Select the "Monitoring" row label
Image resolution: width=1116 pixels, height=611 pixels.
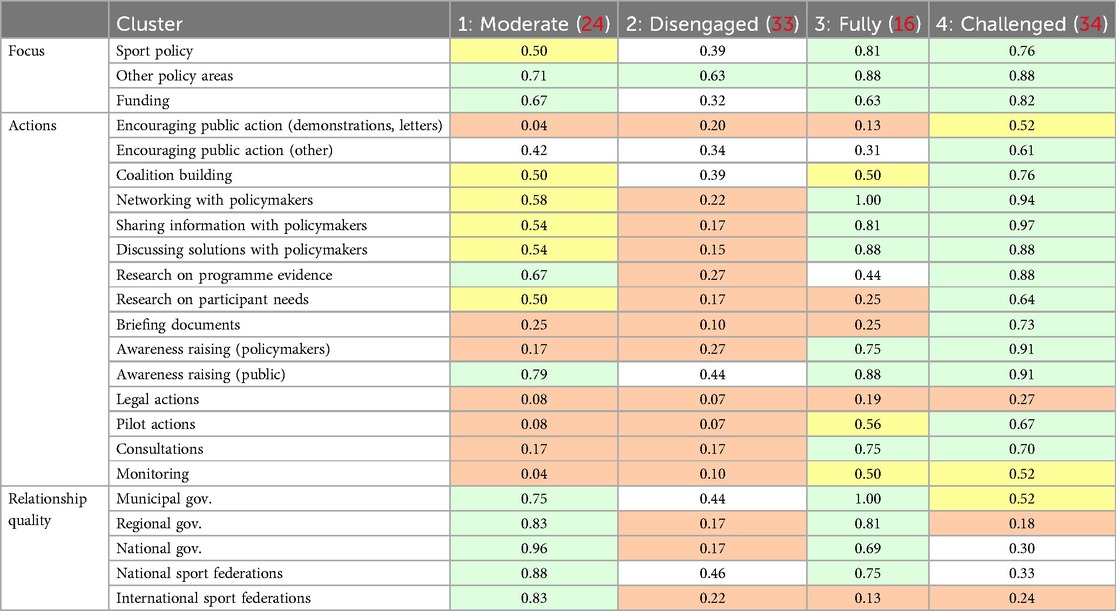[152, 474]
